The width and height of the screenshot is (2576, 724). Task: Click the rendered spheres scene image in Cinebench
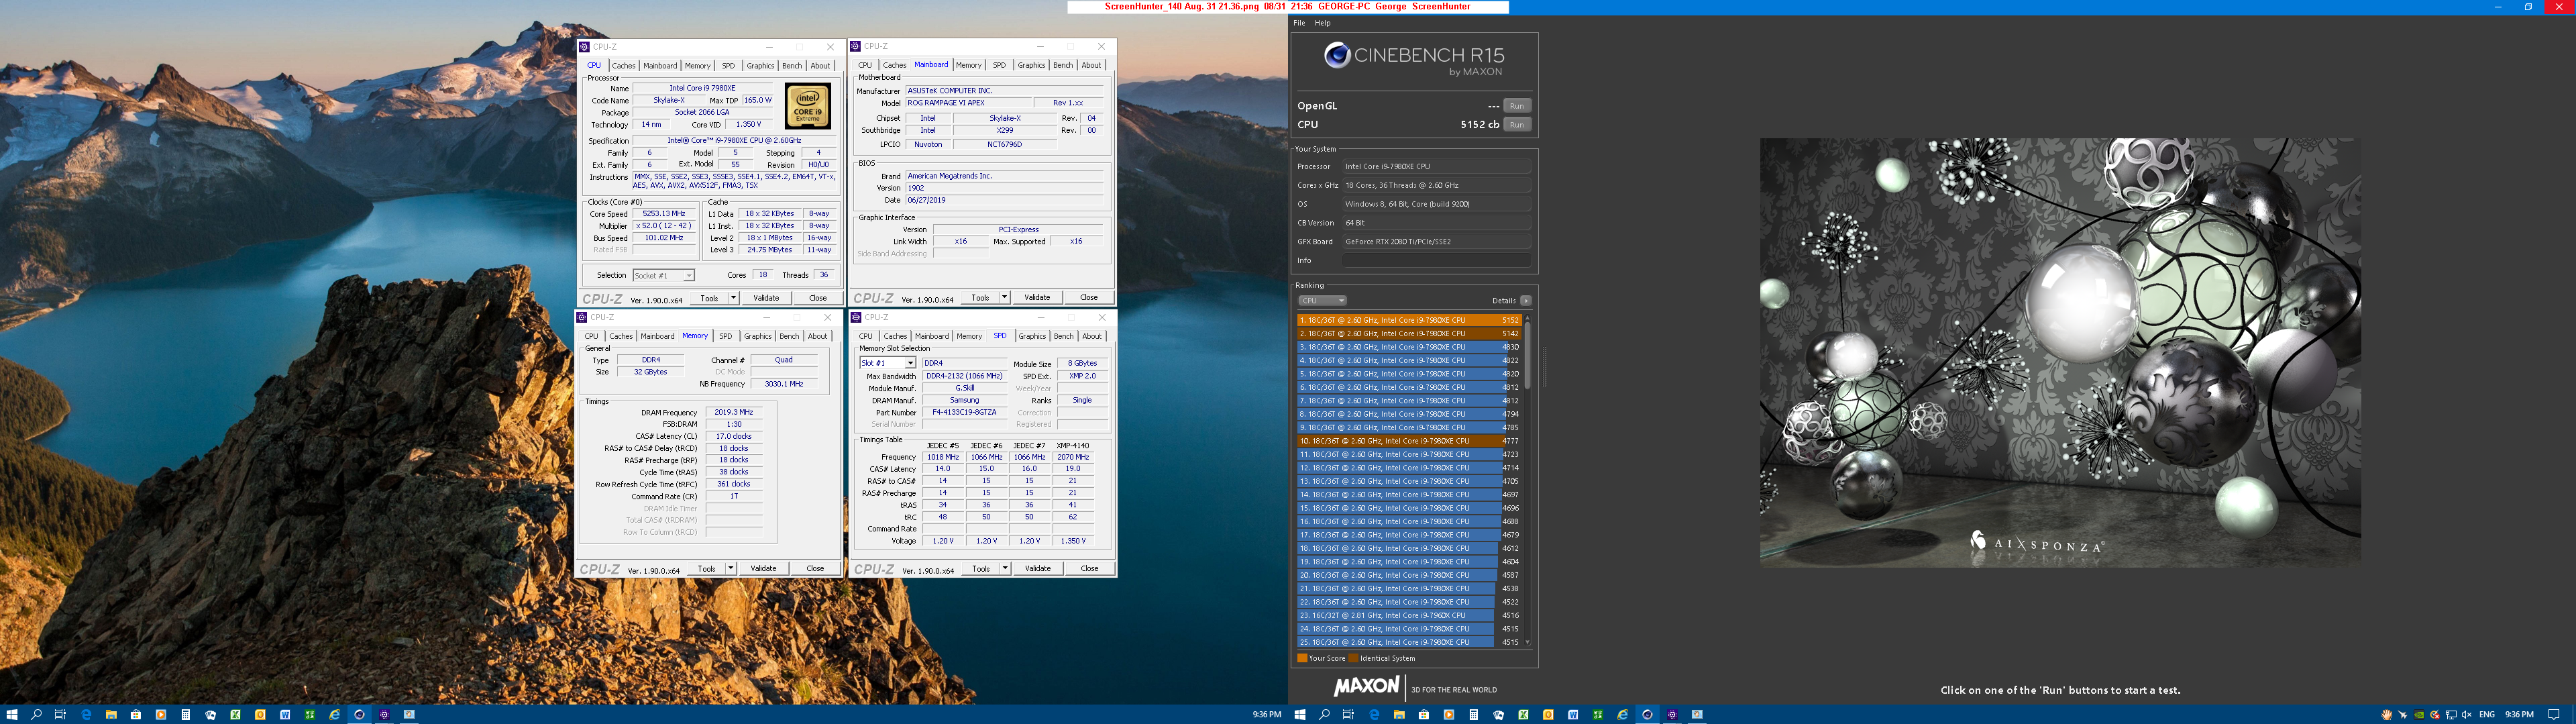pos(2060,353)
